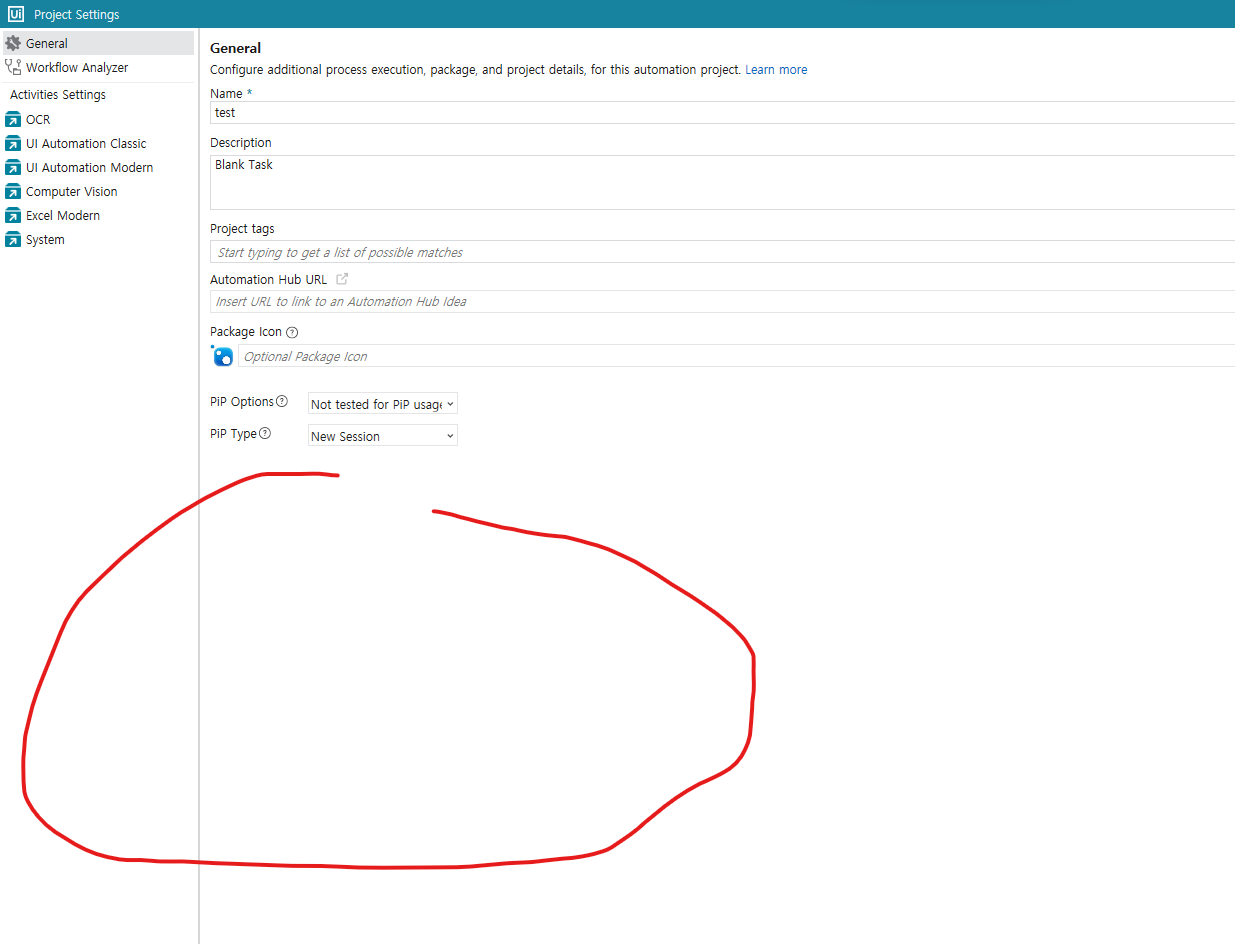This screenshot has height=944, width=1235.
Task: Click the General section heading
Action: pos(236,48)
